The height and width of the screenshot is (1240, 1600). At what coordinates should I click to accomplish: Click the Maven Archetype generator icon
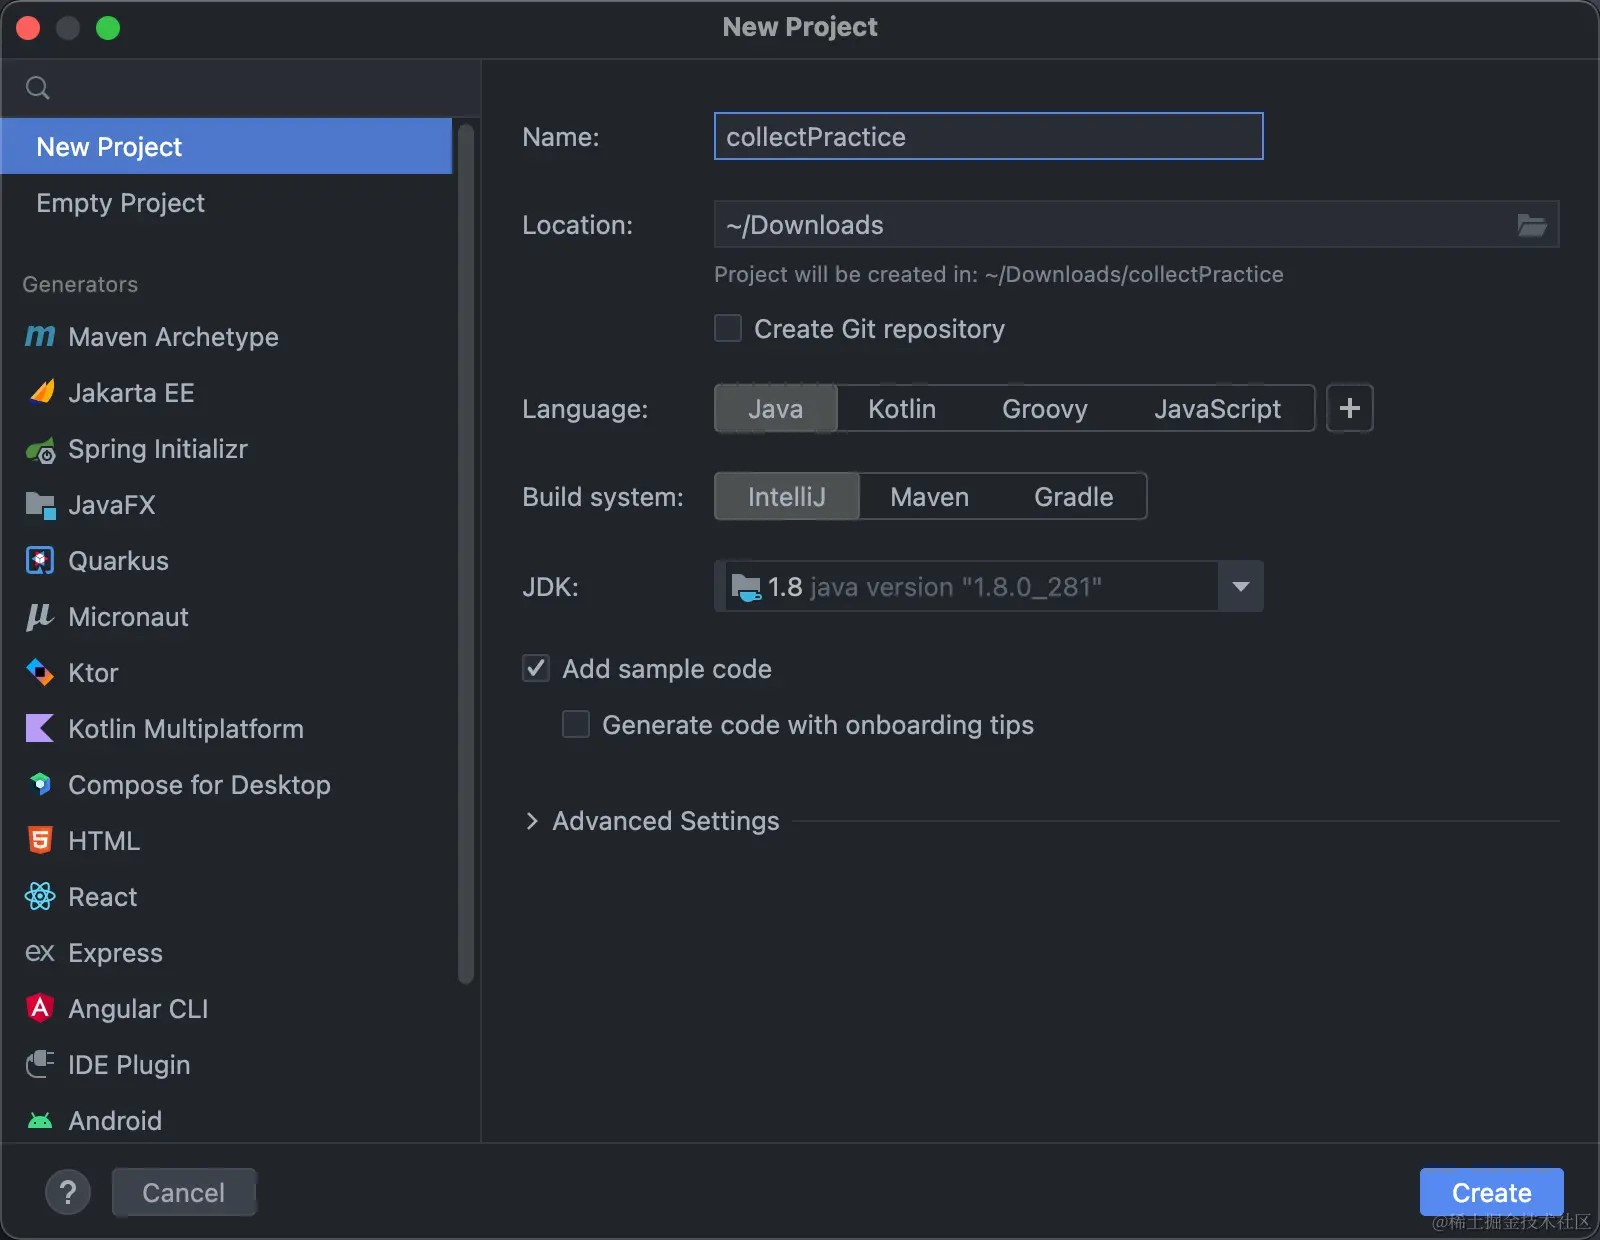[40, 337]
